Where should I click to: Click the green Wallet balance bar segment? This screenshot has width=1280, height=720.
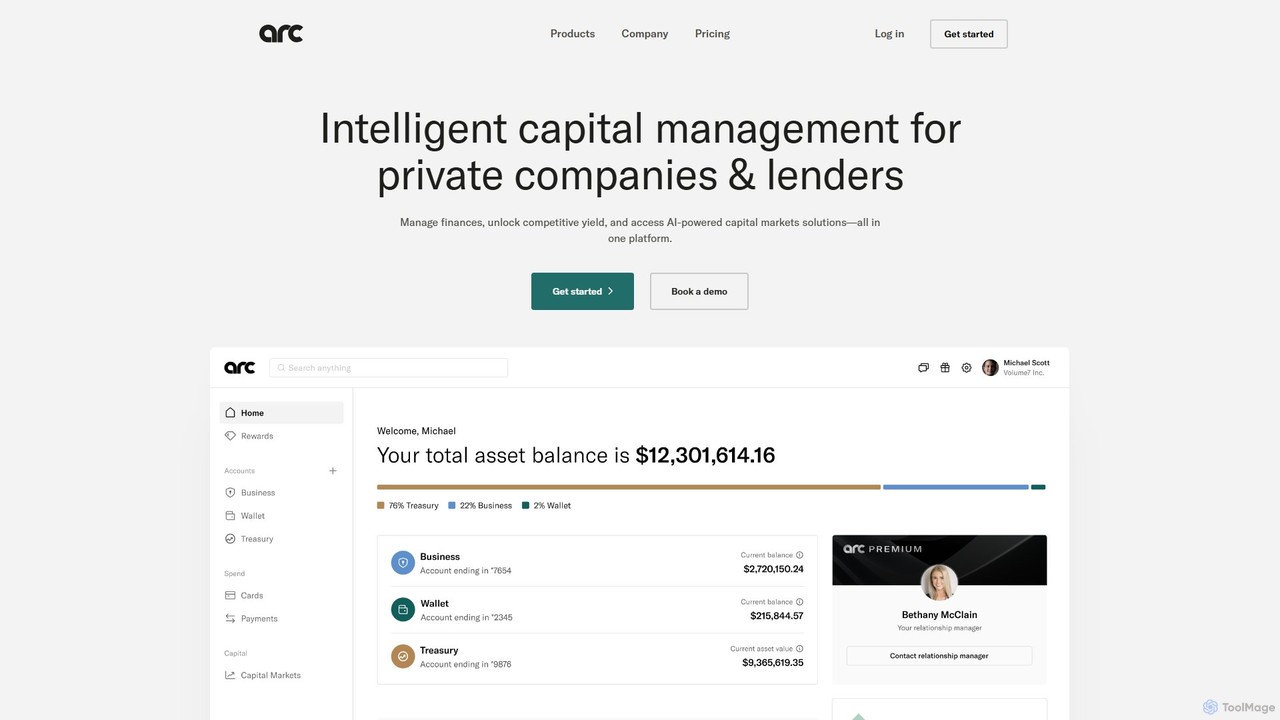1038,487
